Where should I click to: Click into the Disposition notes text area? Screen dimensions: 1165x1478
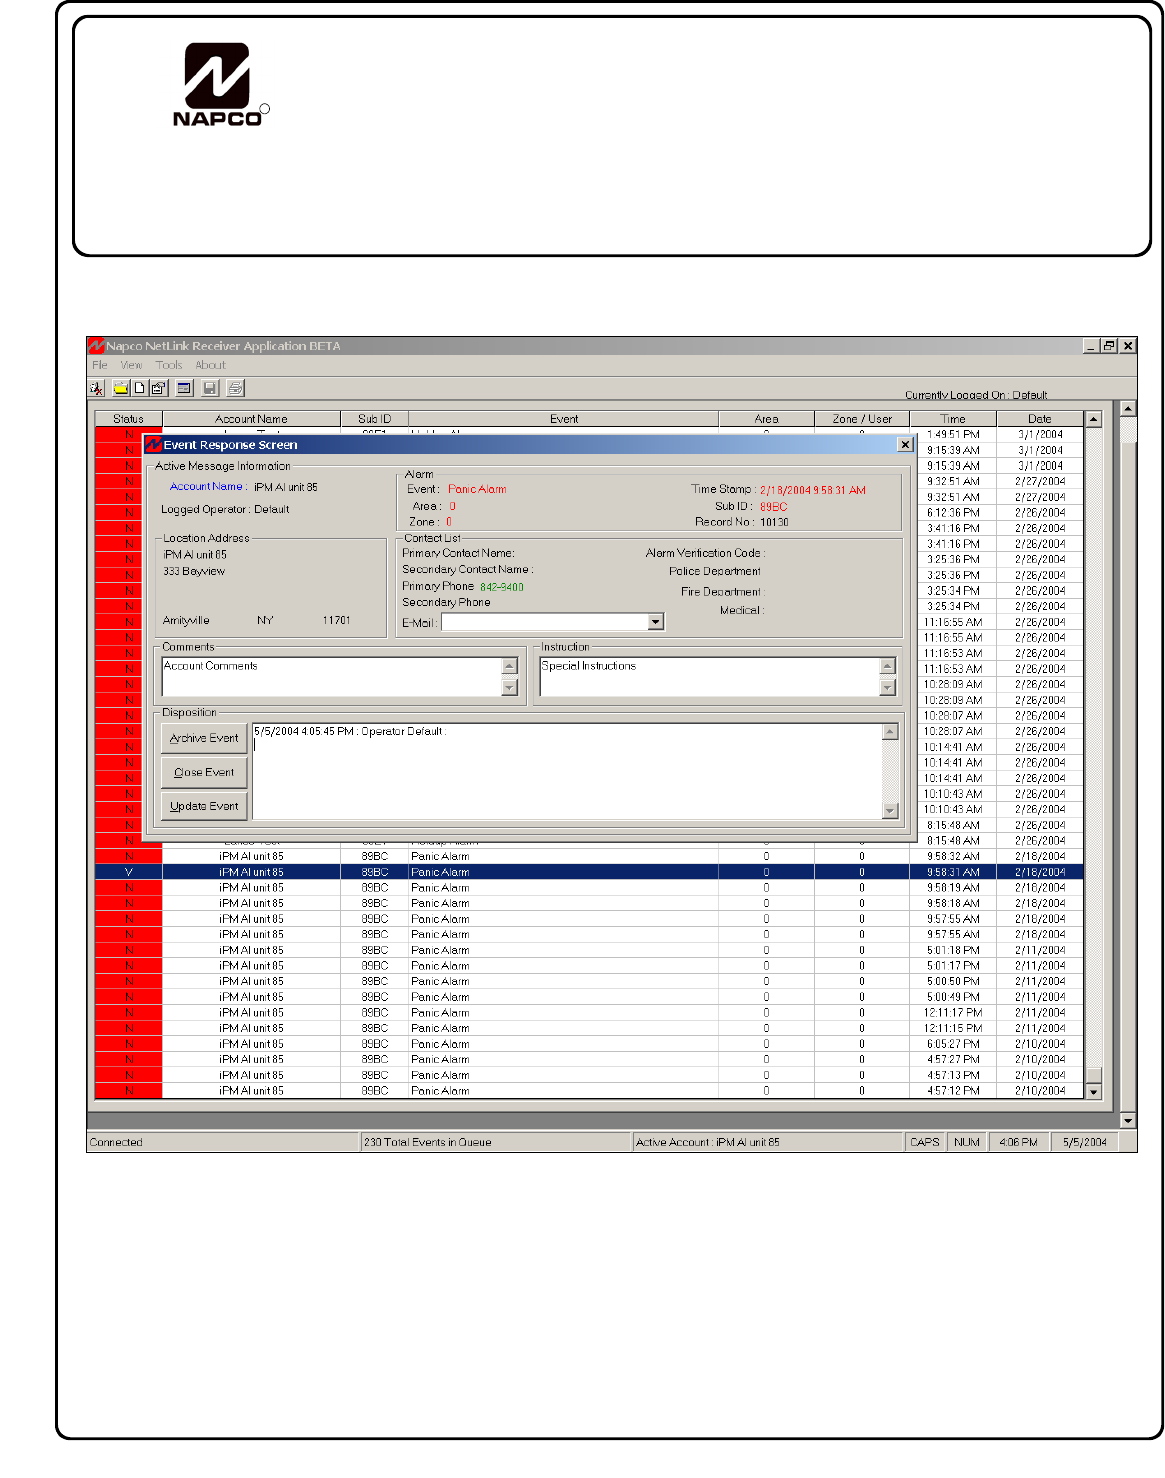567,771
